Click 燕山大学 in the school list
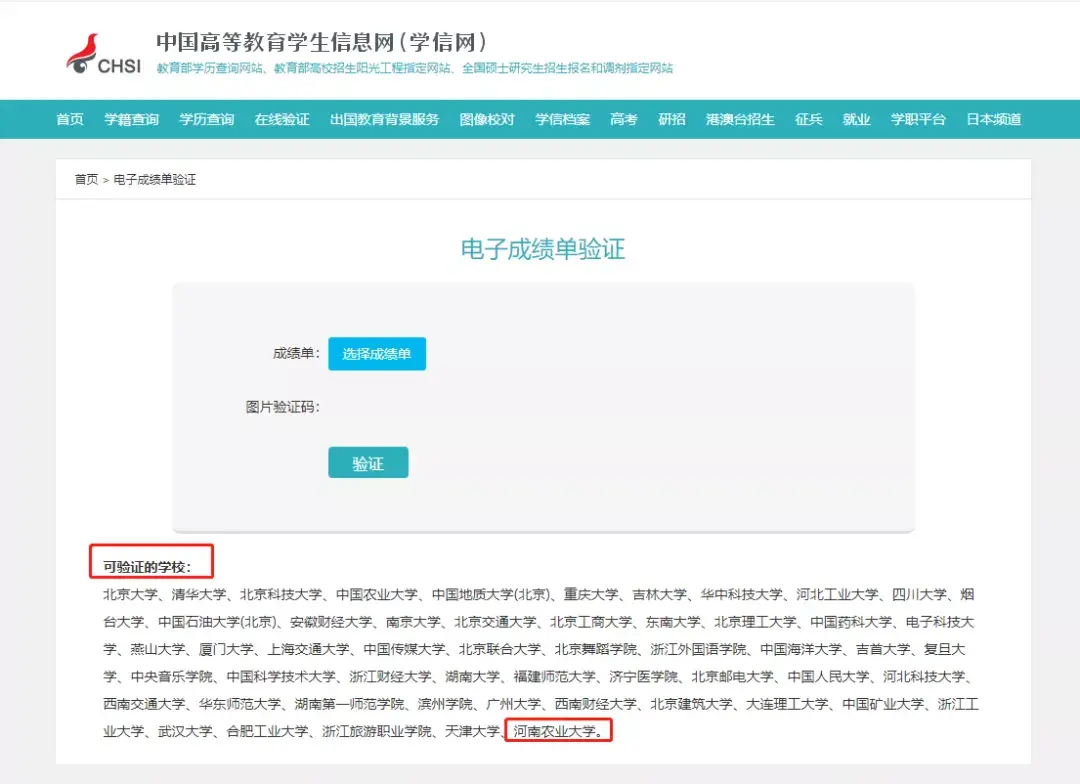 click(158, 650)
